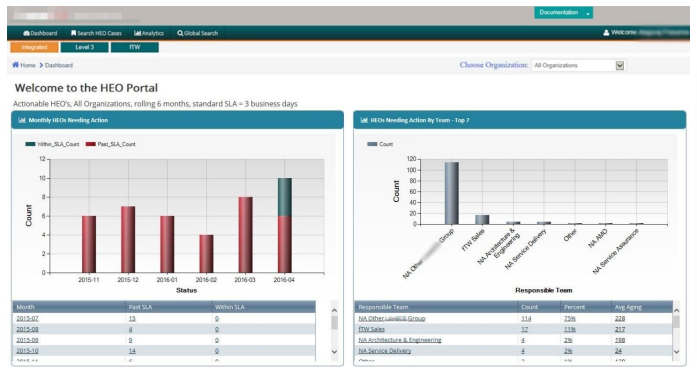Click the 2016-04 stacked bar in chart
The image size is (697, 371).
pos(284,225)
